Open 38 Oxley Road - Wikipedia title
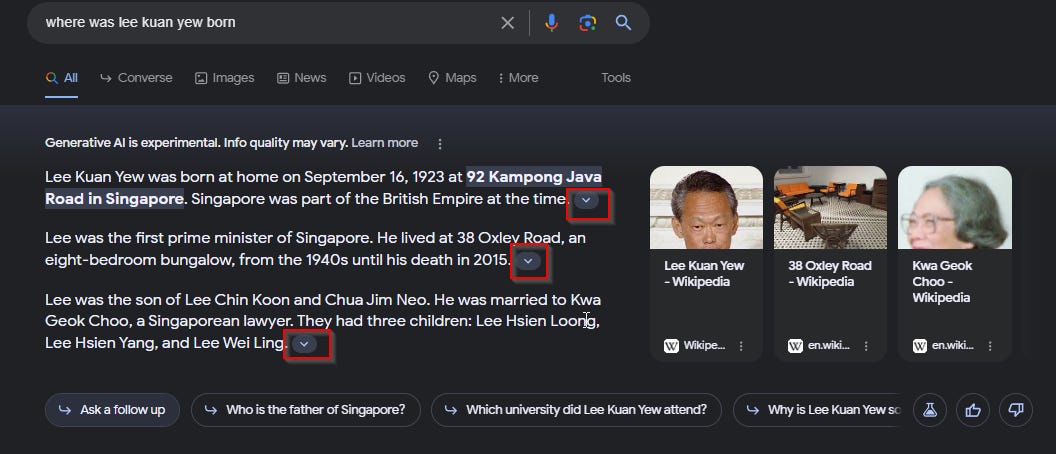Viewport: 1056px width, 454px height. [x=830, y=273]
